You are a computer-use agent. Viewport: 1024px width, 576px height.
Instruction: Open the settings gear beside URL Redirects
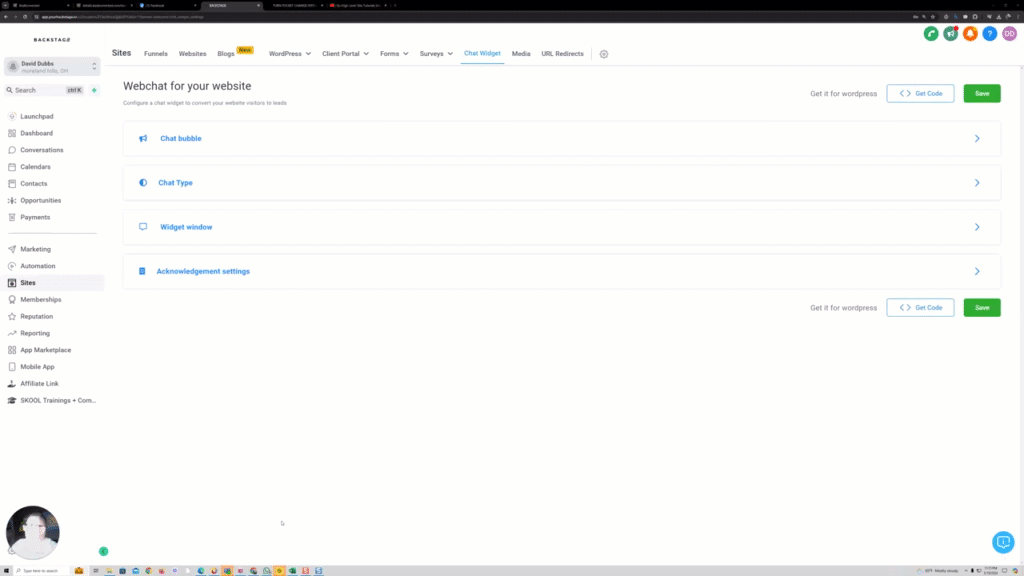point(604,54)
